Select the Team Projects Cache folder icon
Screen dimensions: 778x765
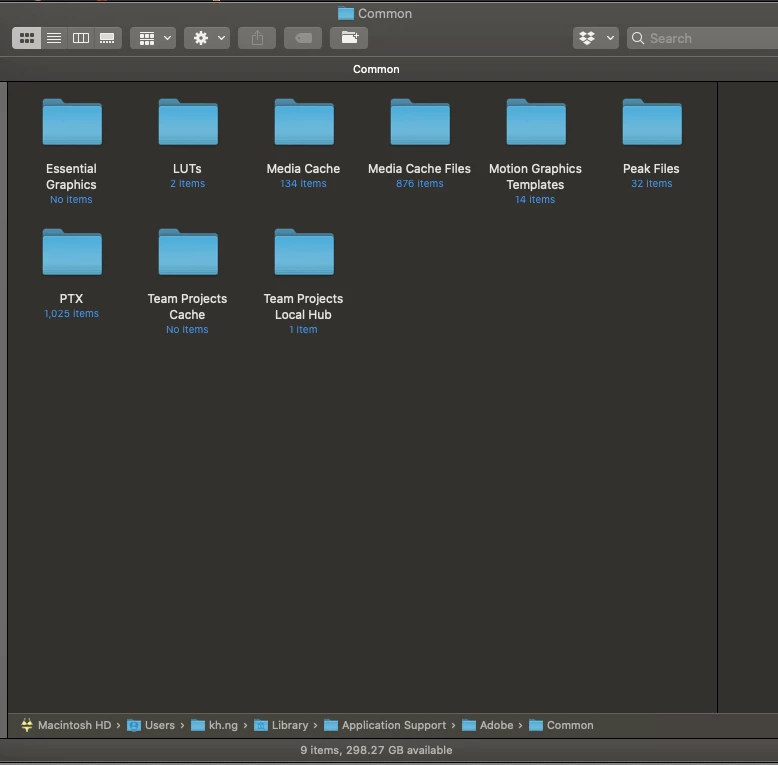pyautogui.click(x=188, y=252)
